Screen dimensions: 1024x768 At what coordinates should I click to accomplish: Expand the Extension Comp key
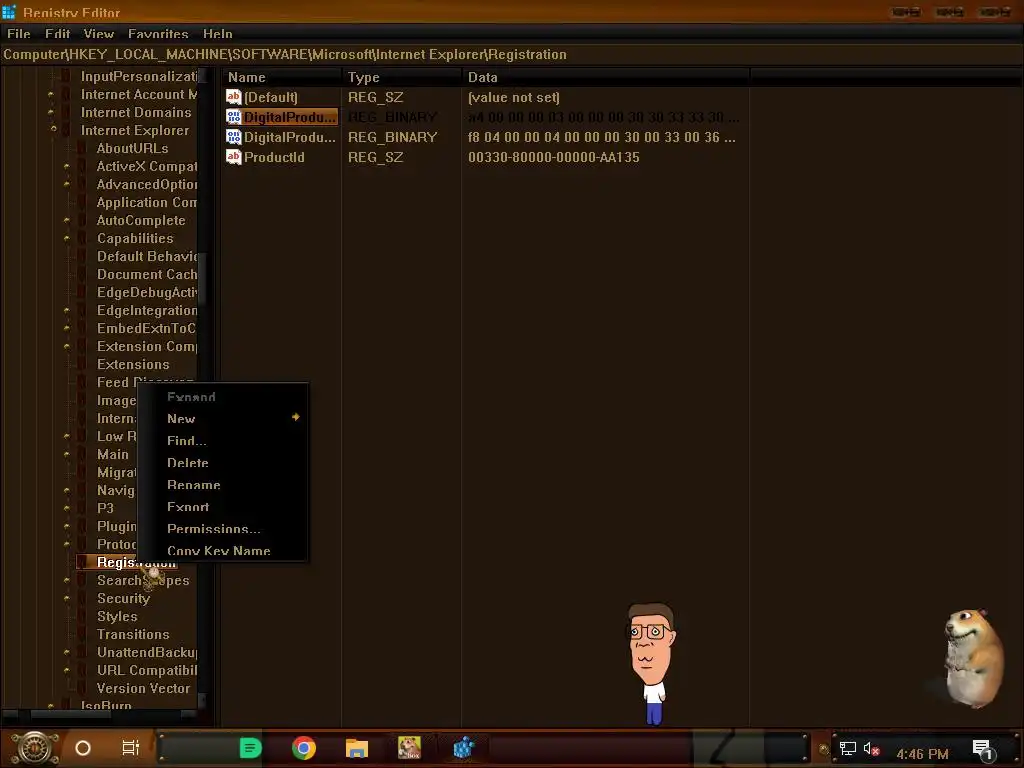coord(67,346)
